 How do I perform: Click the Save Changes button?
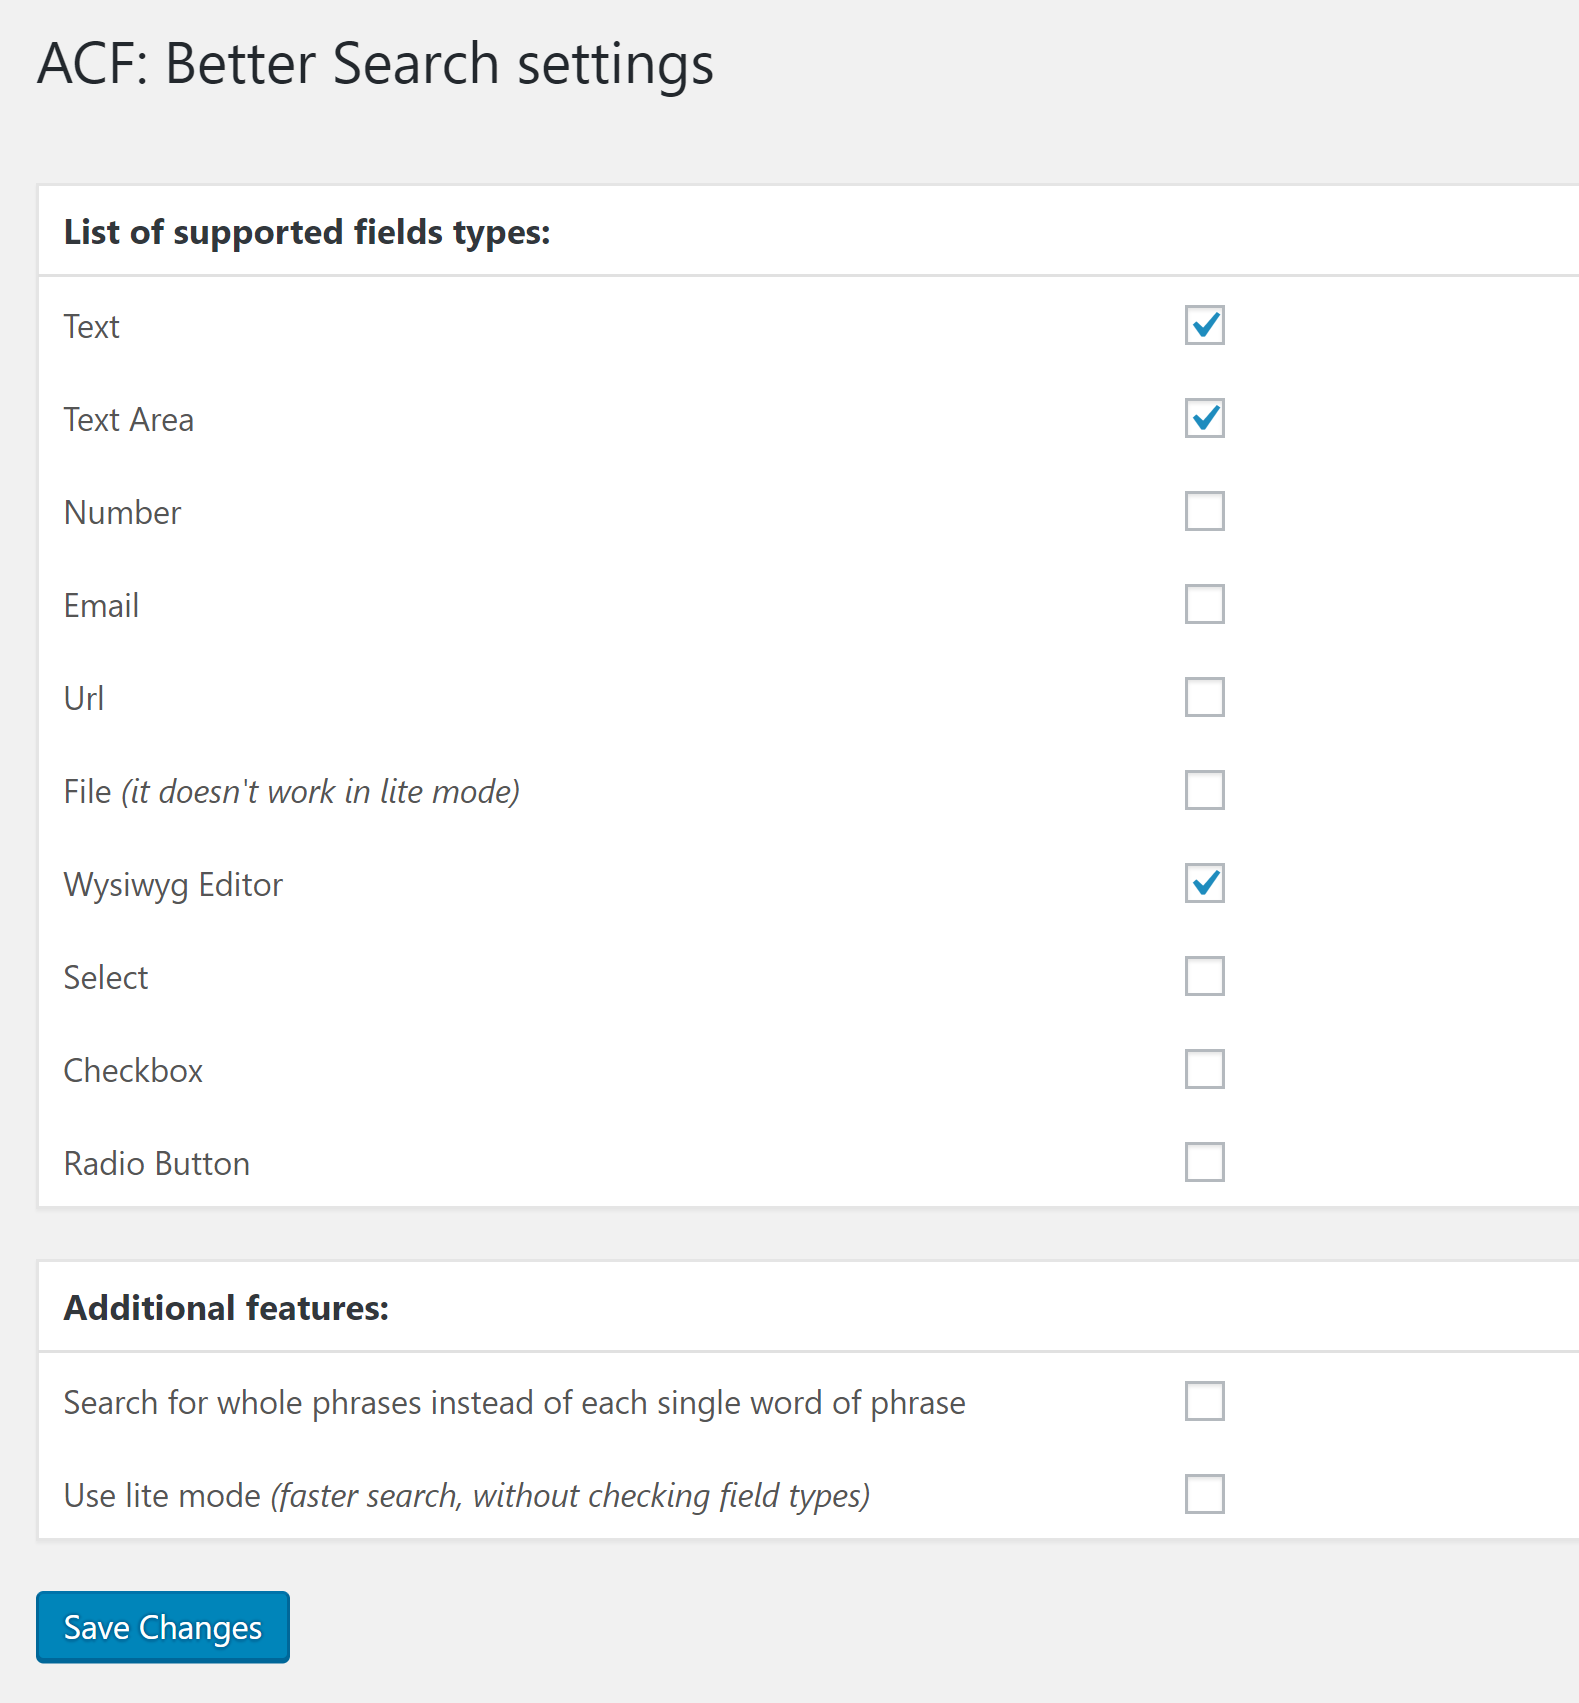tap(163, 1627)
